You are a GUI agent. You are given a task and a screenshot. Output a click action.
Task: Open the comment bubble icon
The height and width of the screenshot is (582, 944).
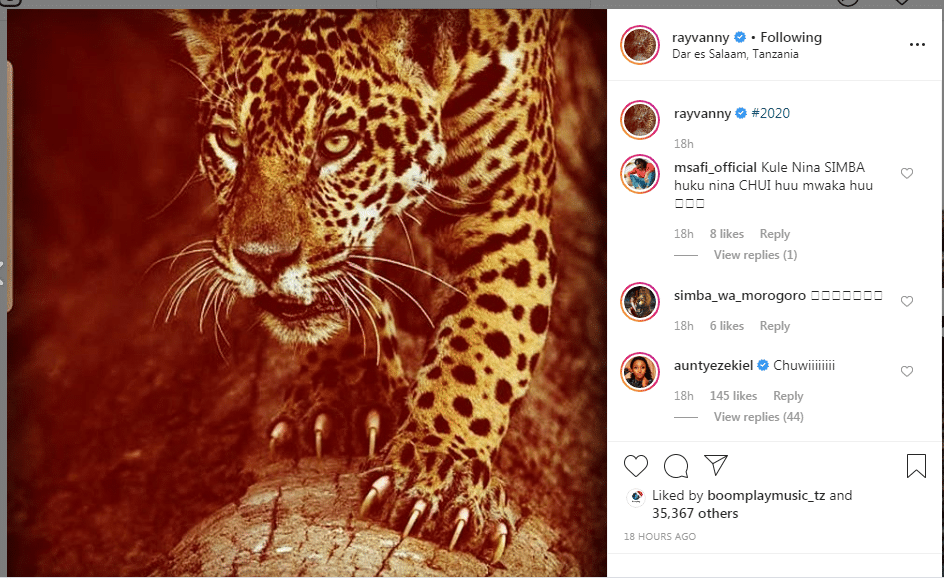coord(676,465)
